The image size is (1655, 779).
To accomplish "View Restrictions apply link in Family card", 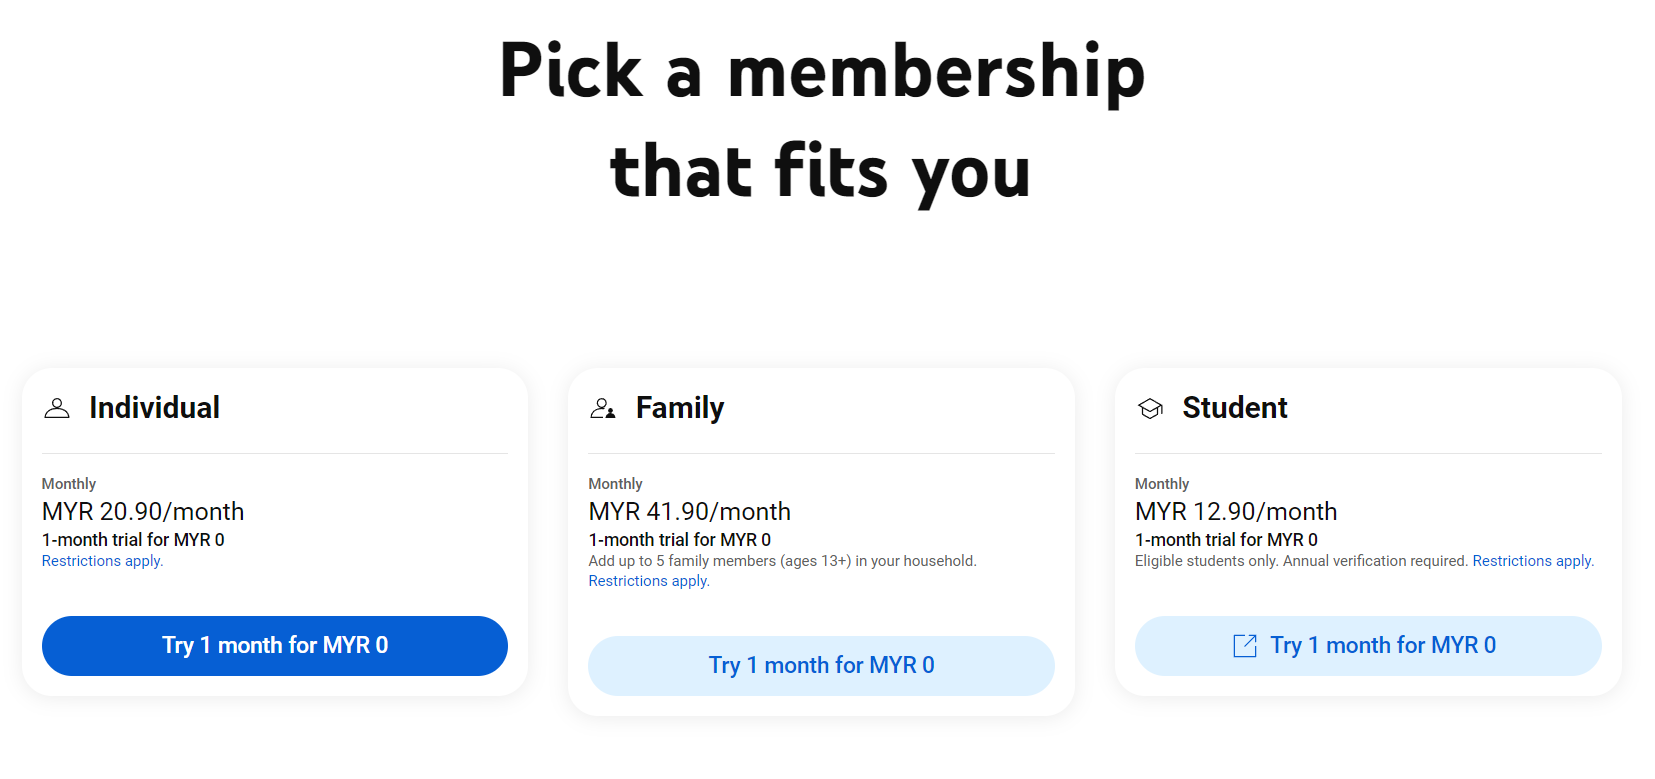I will click(649, 581).
